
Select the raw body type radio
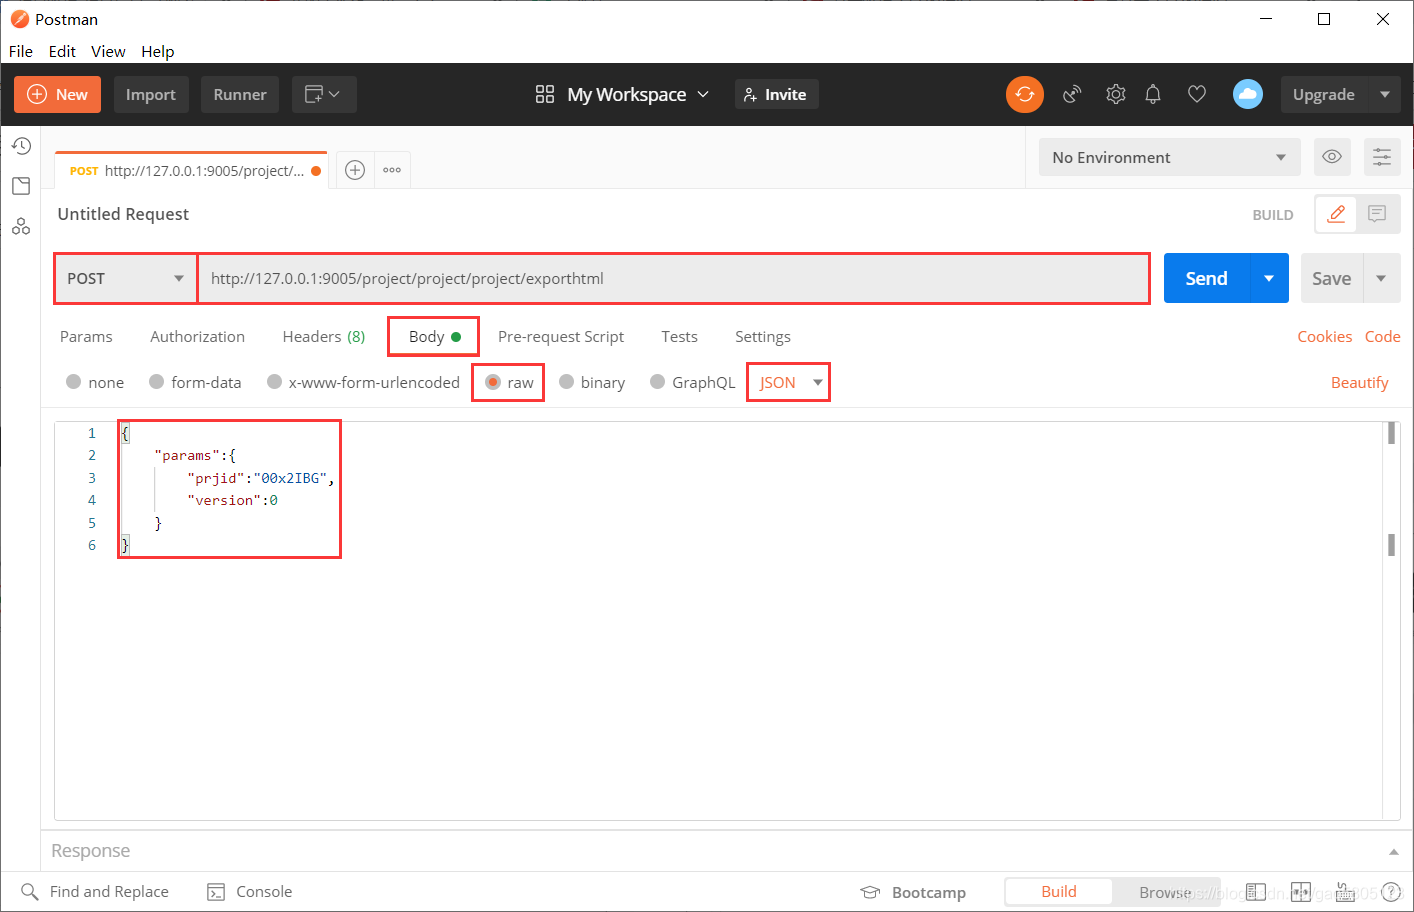[x=493, y=381]
